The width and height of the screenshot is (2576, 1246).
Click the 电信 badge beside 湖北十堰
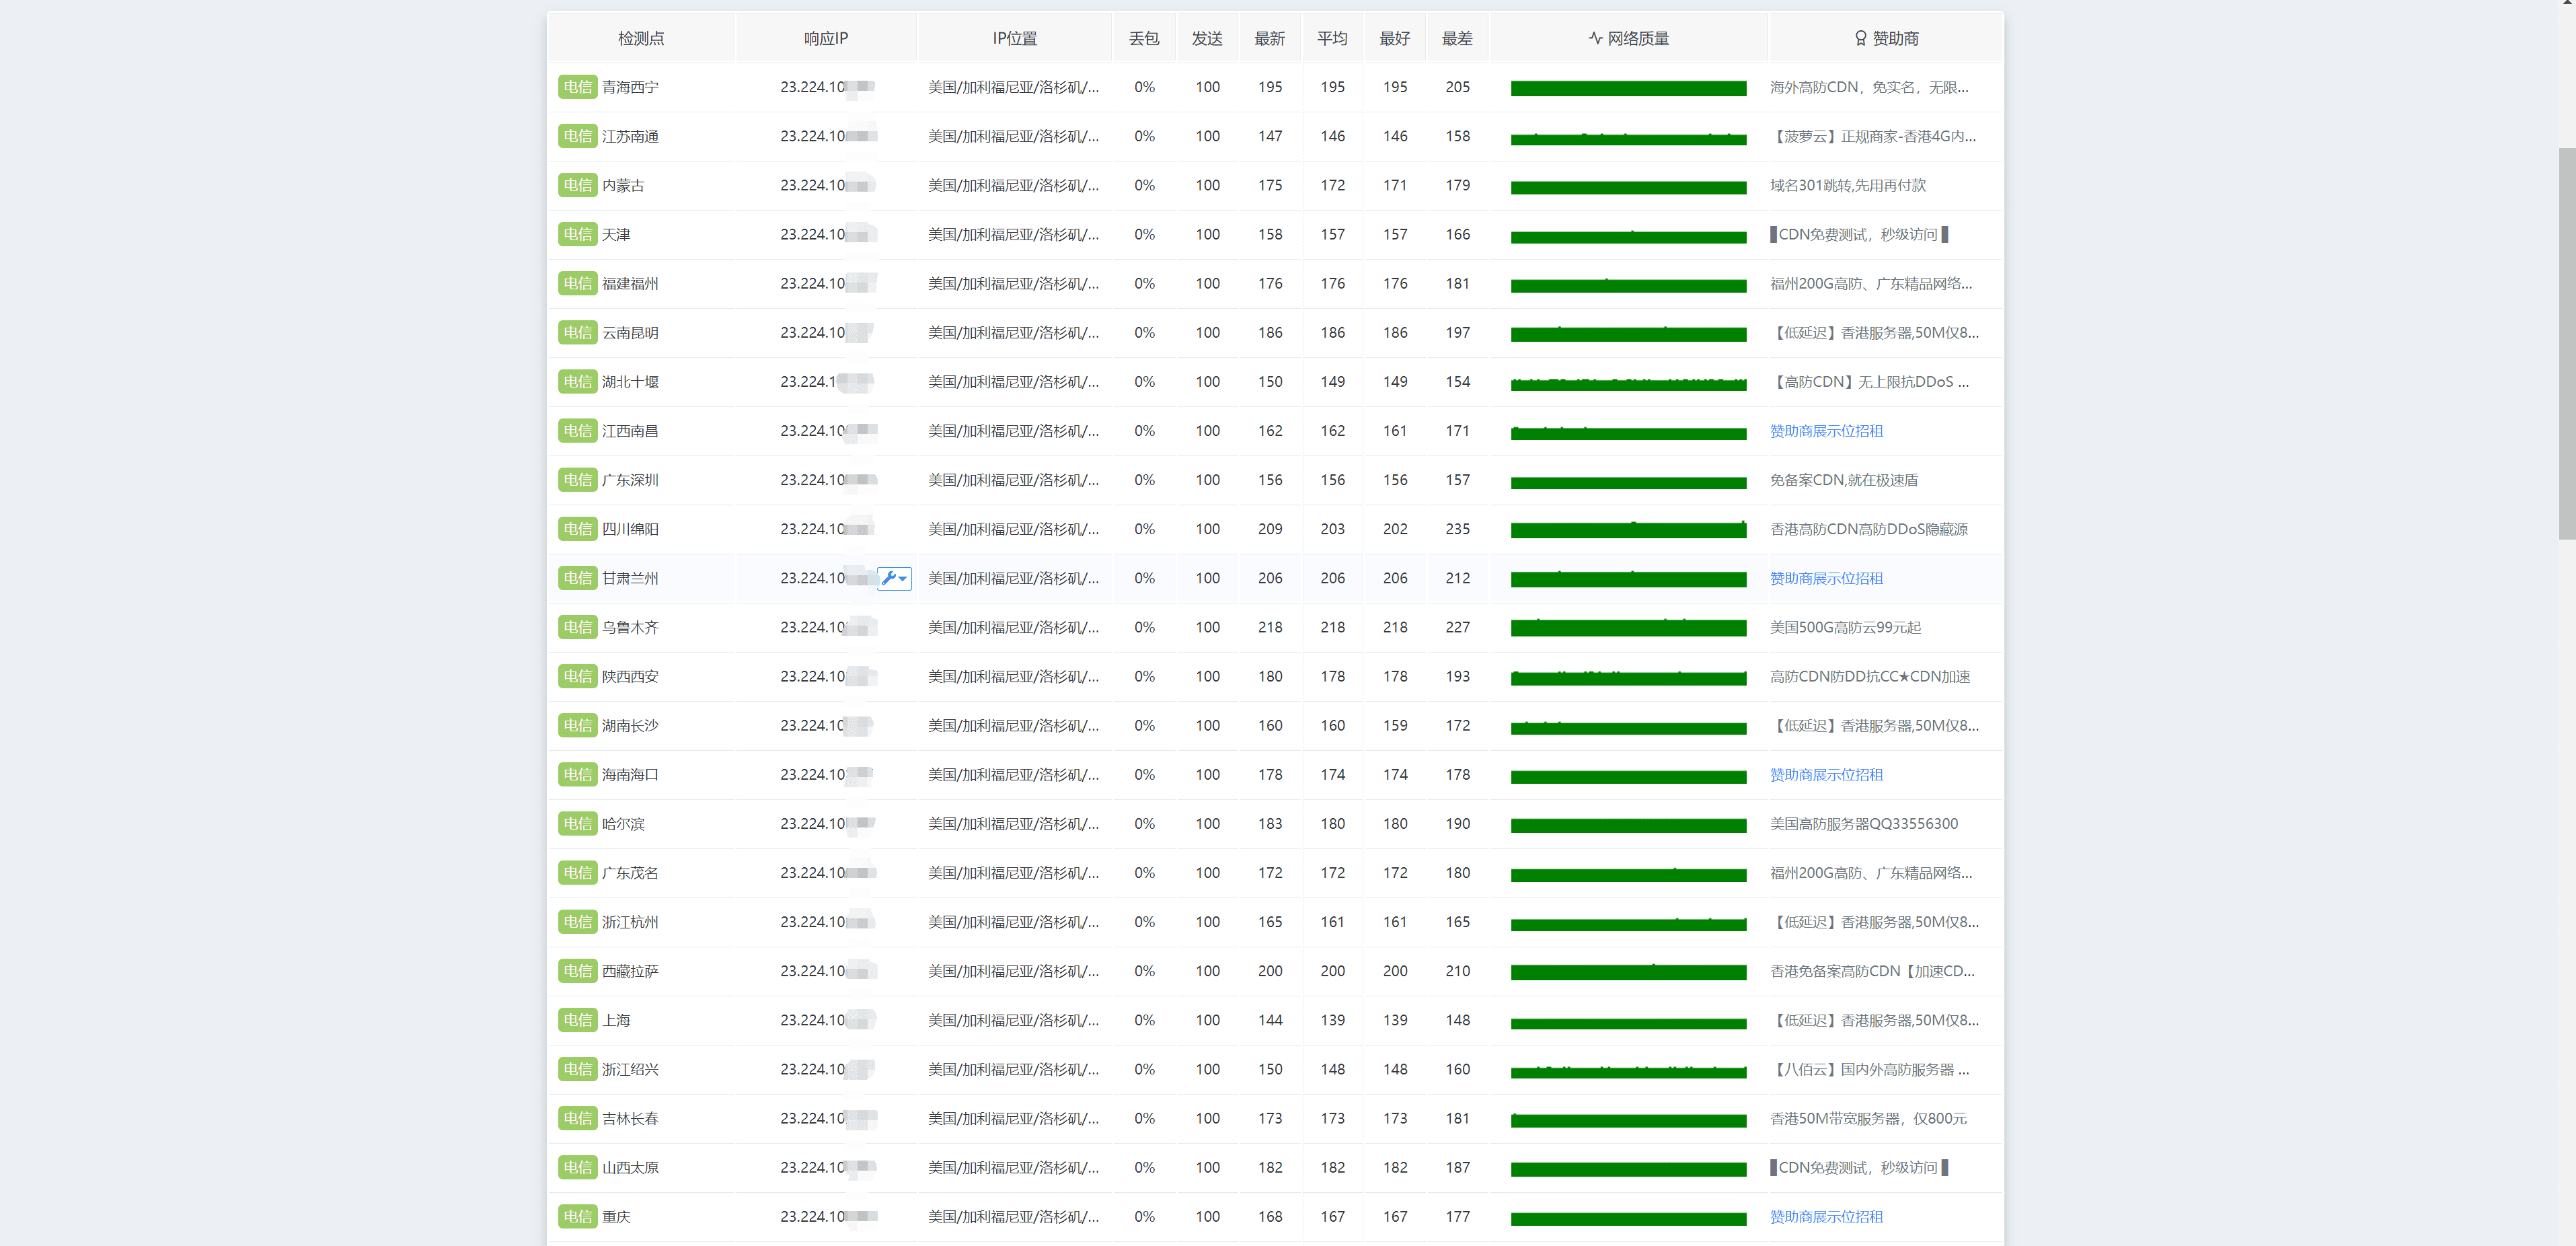577,382
